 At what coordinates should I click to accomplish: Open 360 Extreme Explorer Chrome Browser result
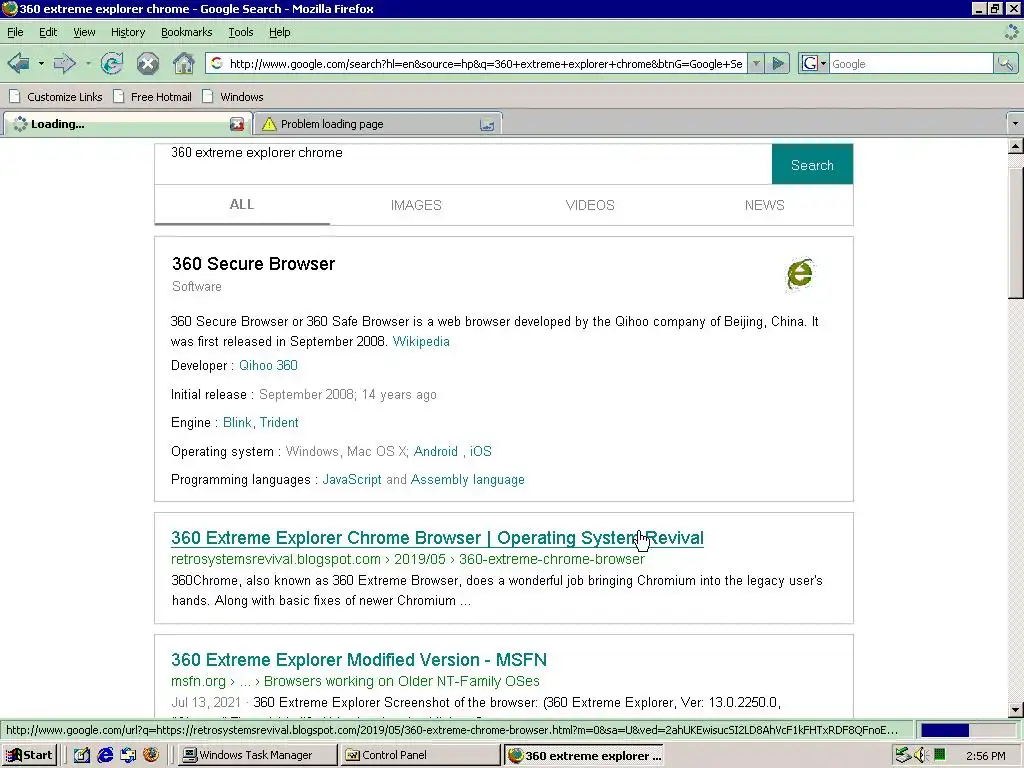[438, 538]
